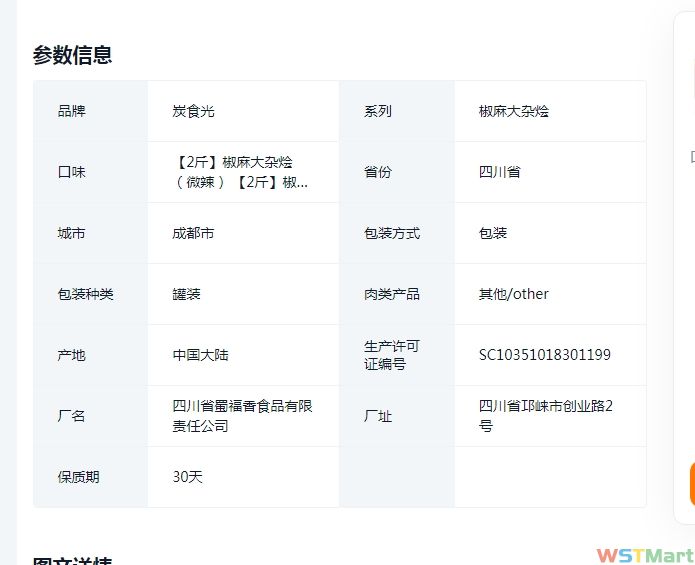Click the packaging type value 罐装
Screen dimensions: 695x565
(x=186, y=294)
